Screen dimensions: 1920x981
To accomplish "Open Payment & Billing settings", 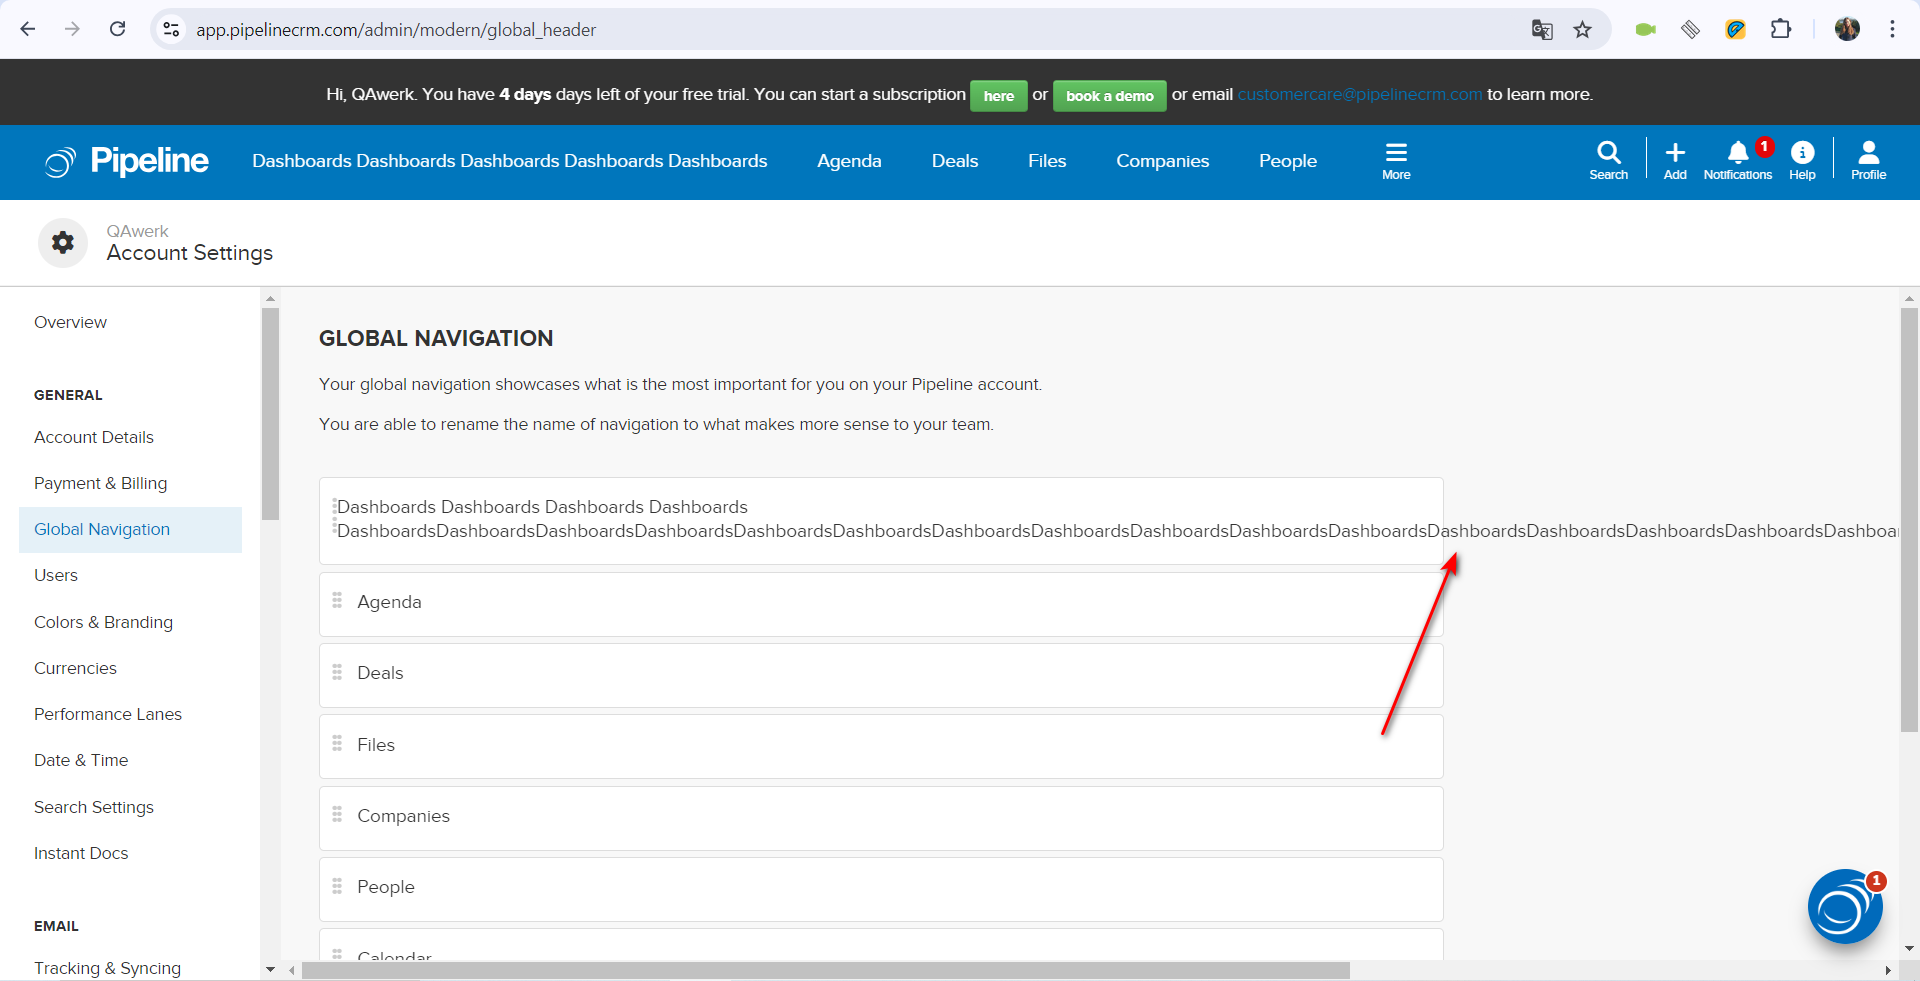I will [101, 483].
